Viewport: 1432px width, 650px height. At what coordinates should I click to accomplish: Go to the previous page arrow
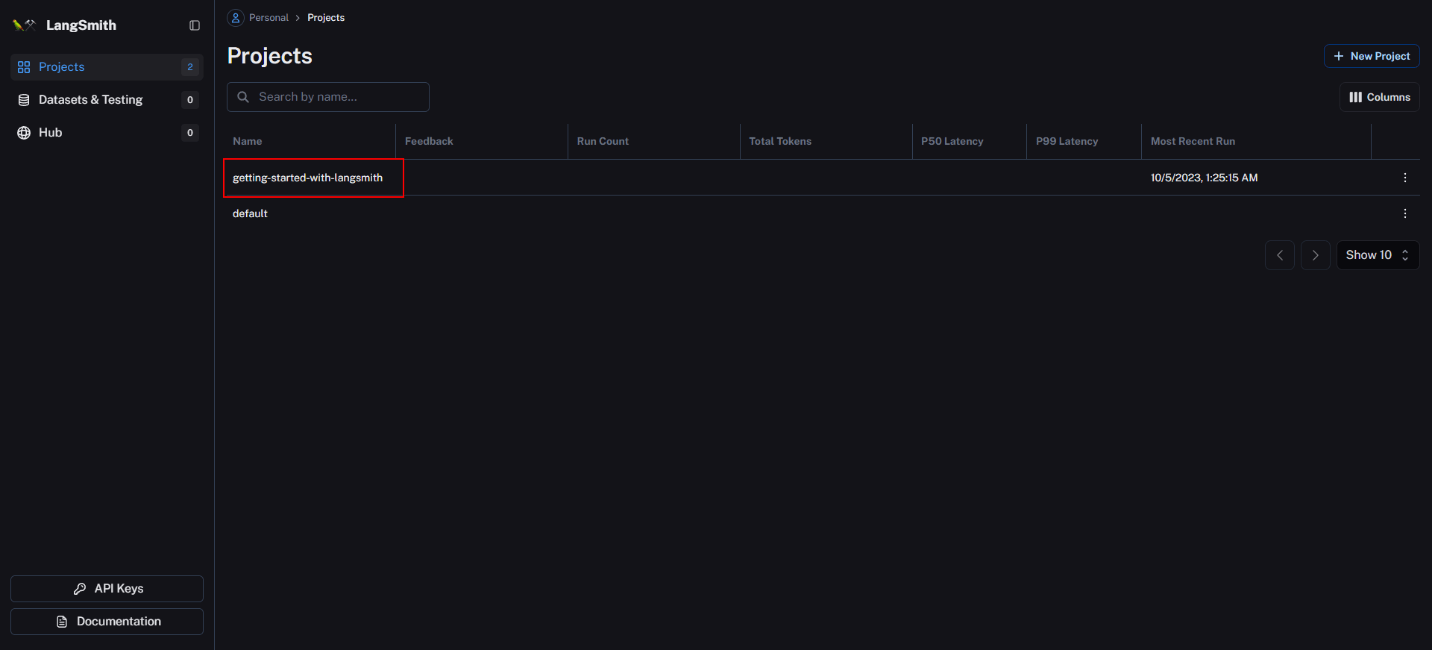point(1279,255)
